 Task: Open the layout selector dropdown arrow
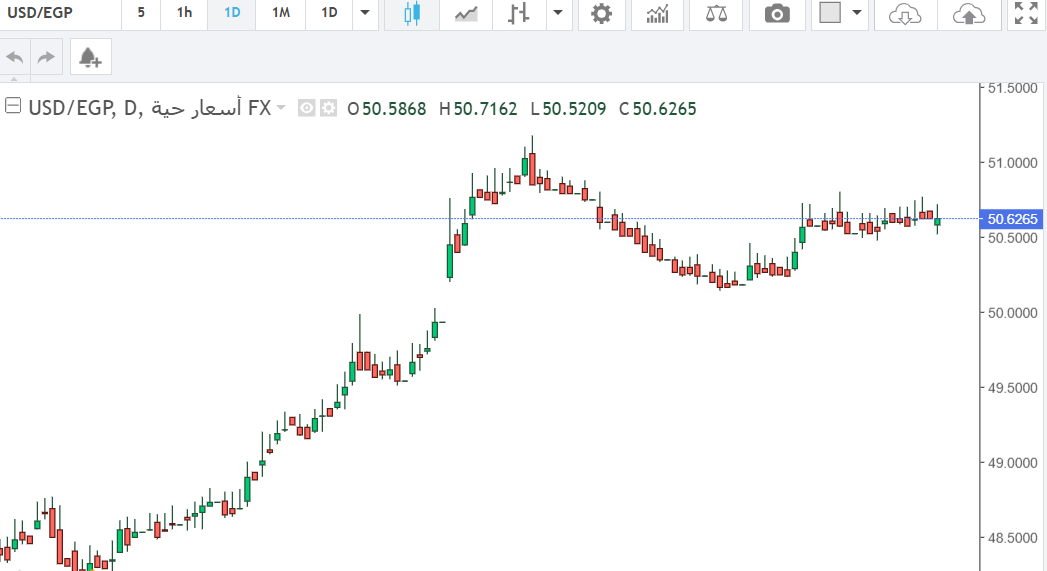856,14
